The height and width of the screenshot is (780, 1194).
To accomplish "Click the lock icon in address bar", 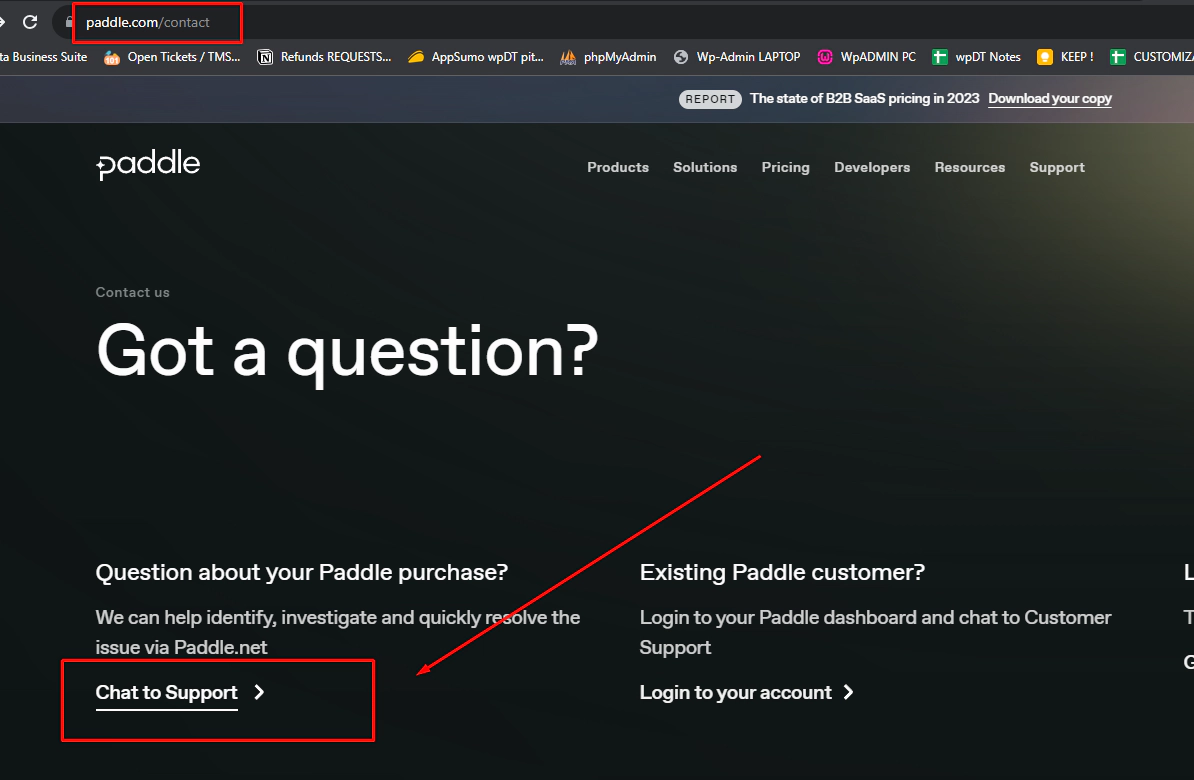I will (69, 22).
